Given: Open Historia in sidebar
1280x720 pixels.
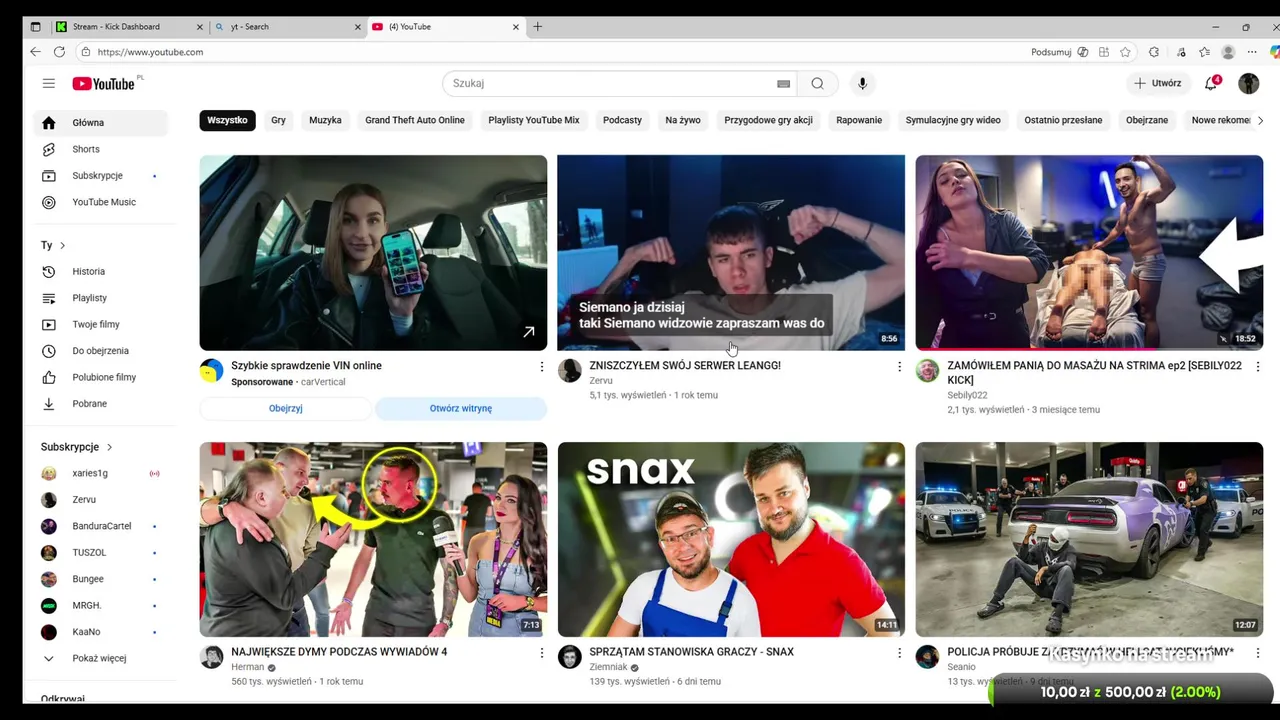Looking at the screenshot, I should (x=99, y=271).
